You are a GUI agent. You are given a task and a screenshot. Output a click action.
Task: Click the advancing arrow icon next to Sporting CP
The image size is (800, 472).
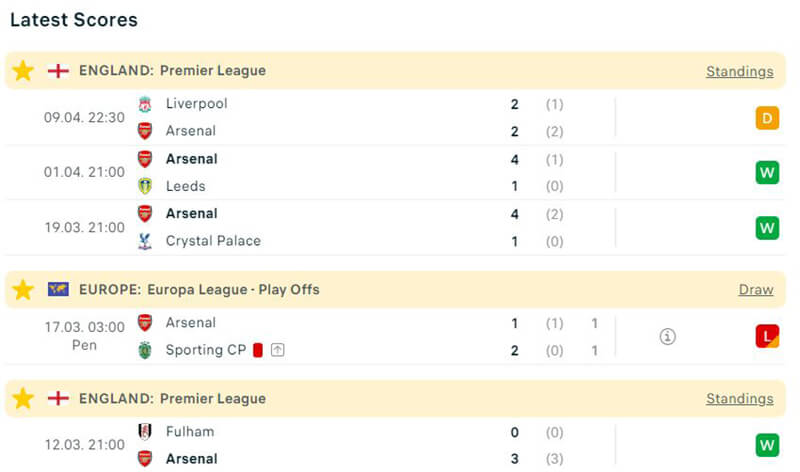coord(277,350)
